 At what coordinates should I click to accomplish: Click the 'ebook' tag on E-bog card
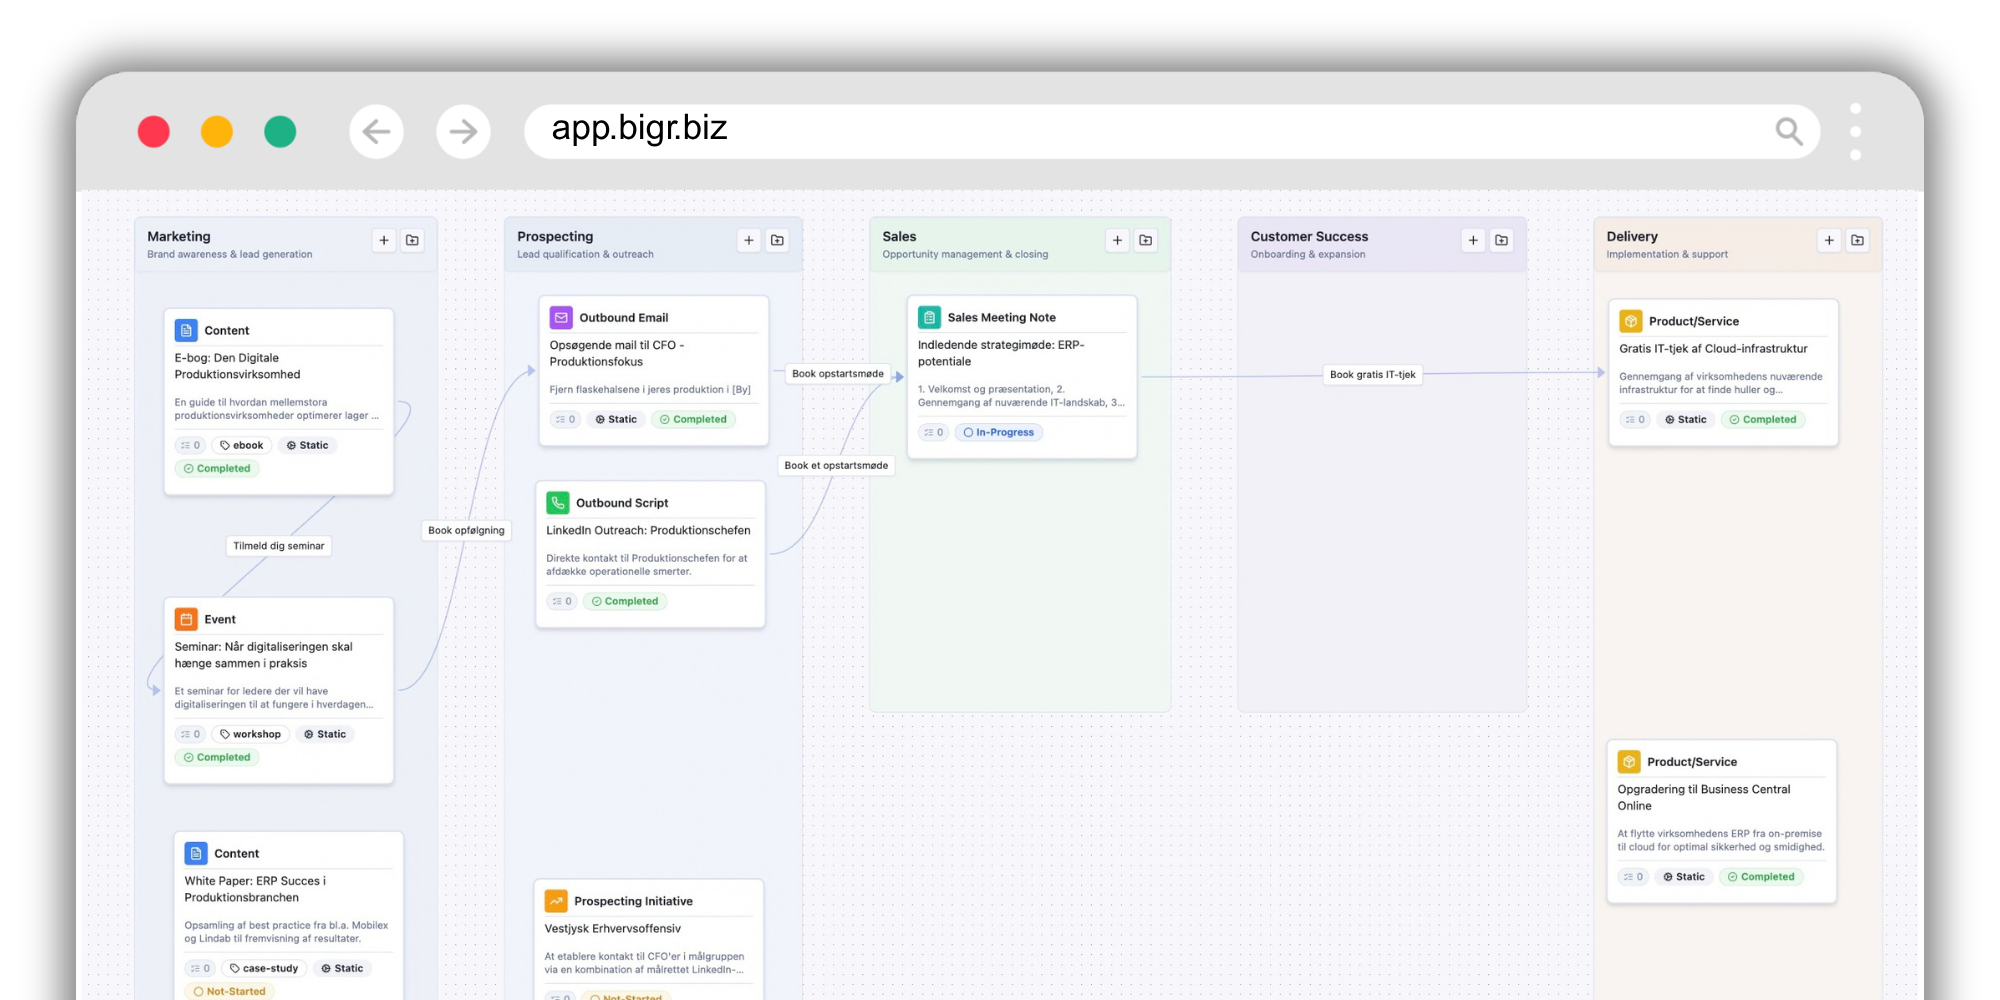[242, 445]
